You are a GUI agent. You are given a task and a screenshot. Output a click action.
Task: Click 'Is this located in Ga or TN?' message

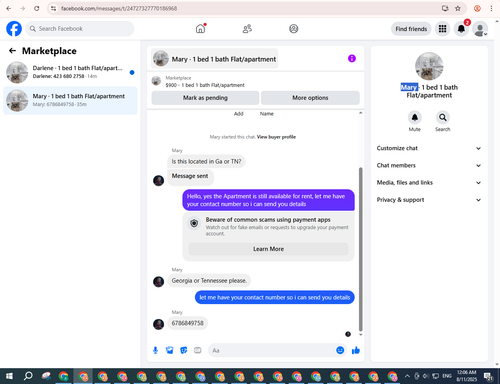pos(206,161)
